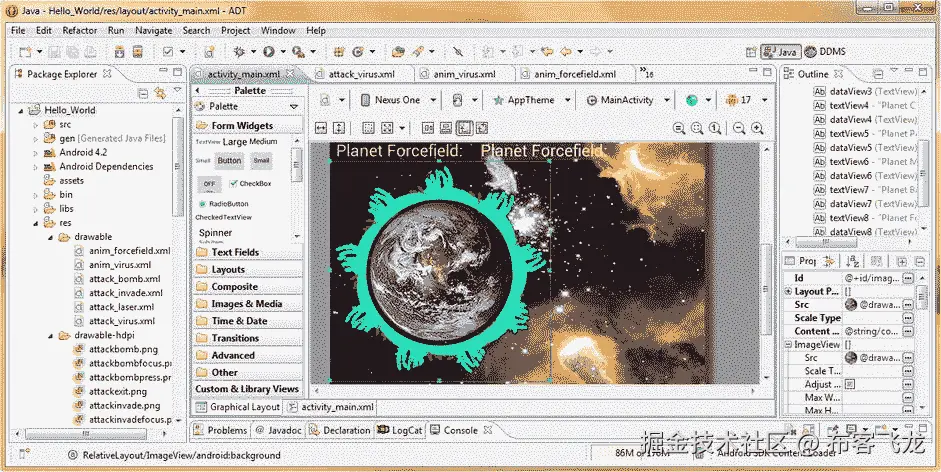Open the Android Virtual Device Manager icon
Screen dimensions: 941x472
pyautogui.click(x=138, y=52)
